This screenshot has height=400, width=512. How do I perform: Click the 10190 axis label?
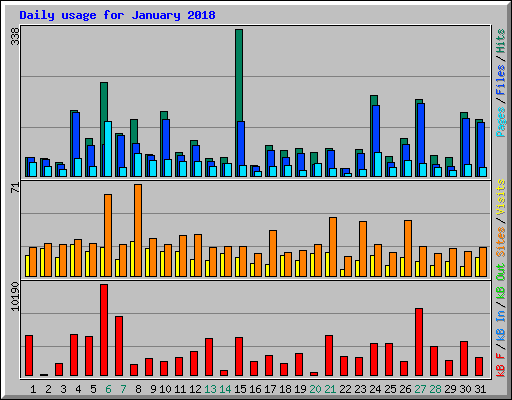point(16,297)
